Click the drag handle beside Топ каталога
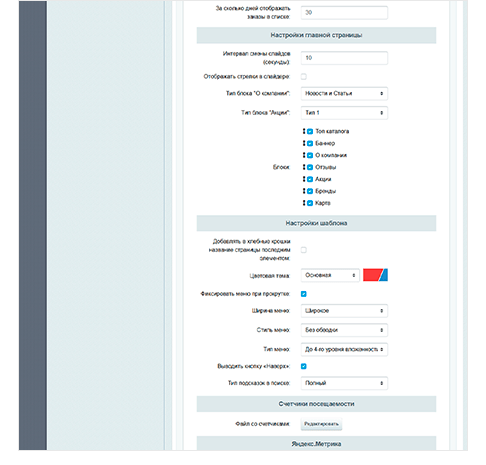 click(304, 131)
